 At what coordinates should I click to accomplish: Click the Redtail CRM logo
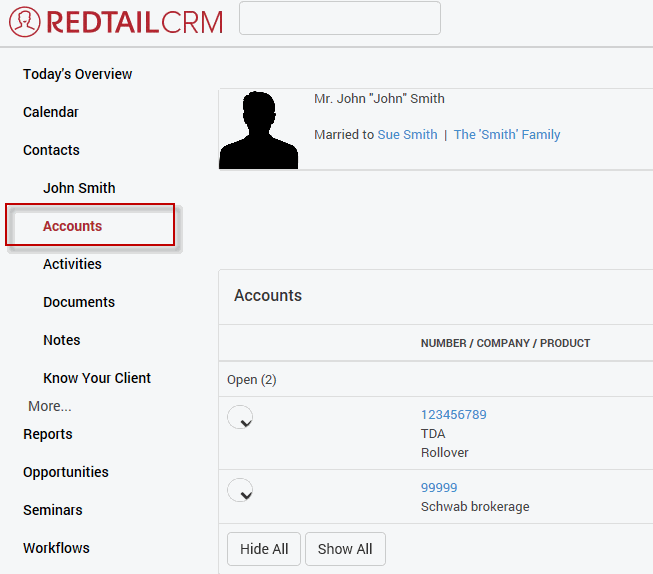(115, 21)
